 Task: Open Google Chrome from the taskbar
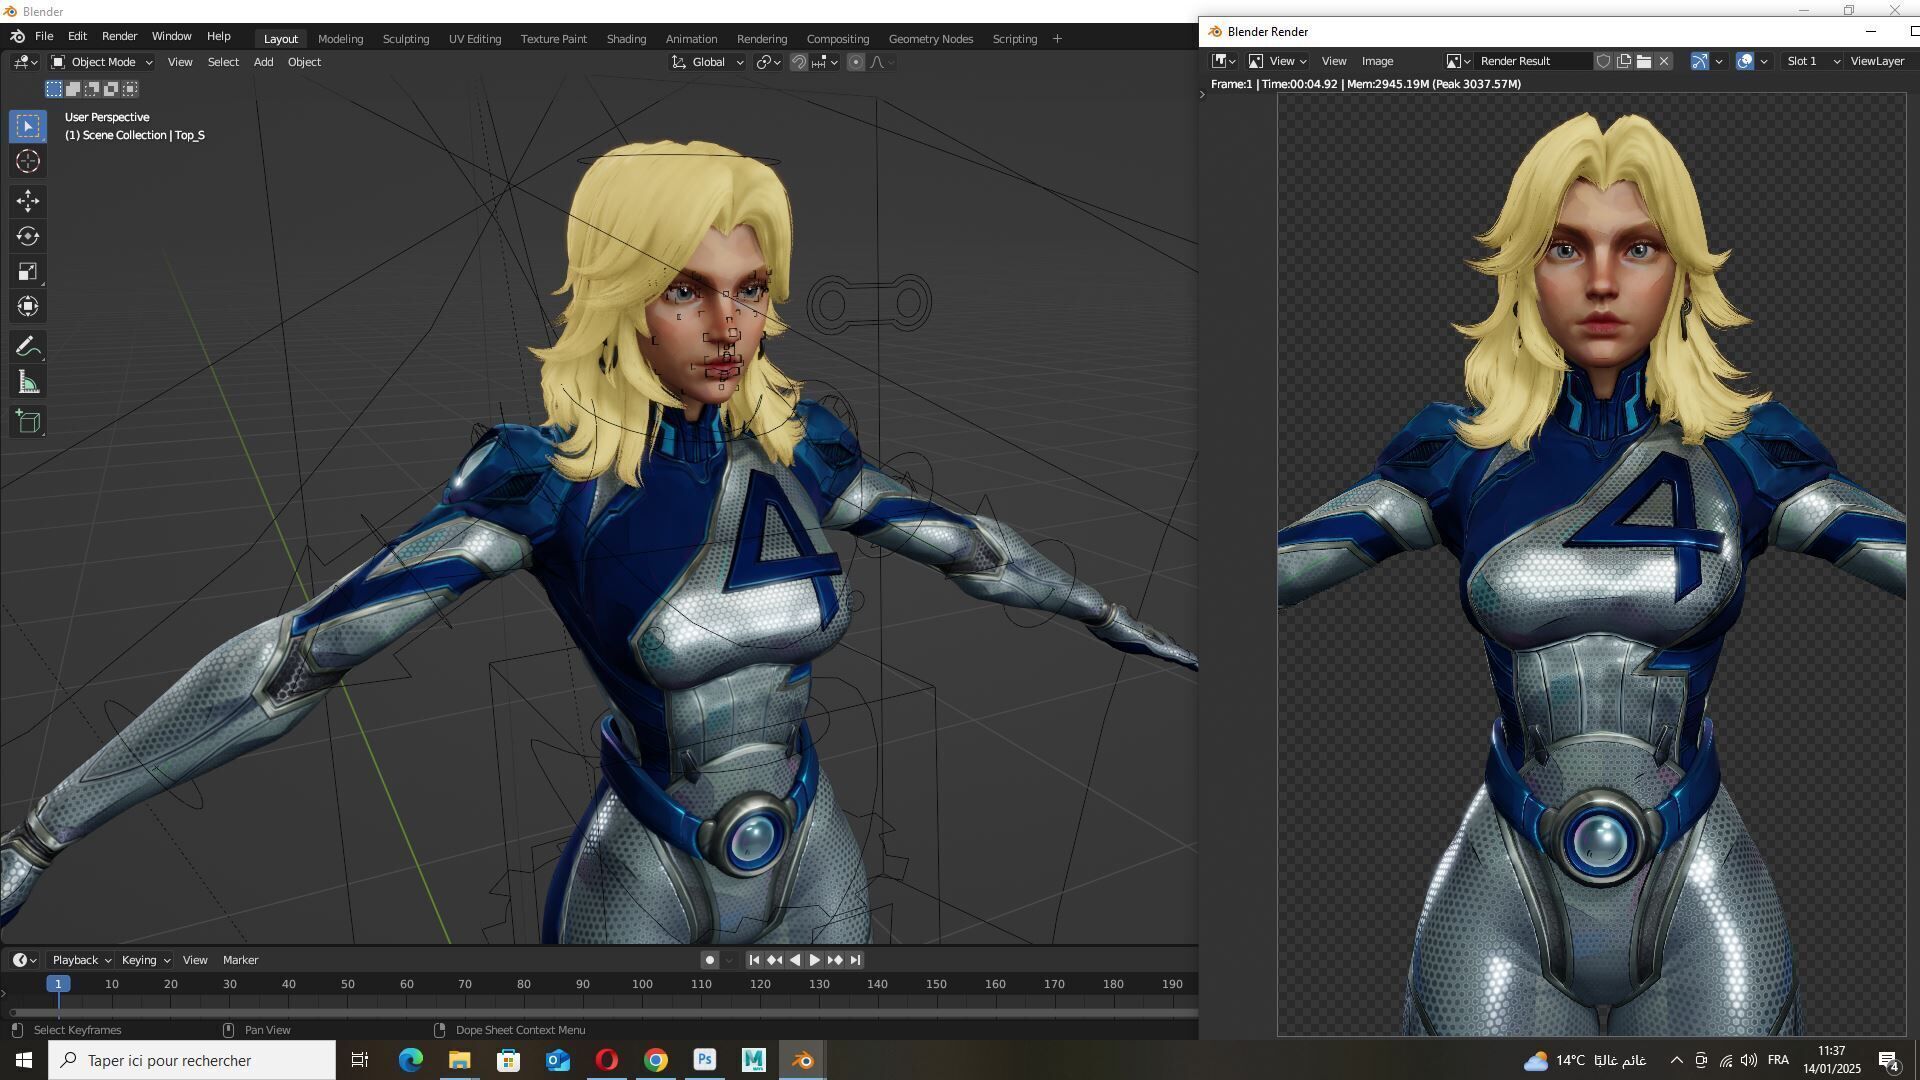pos(656,1061)
